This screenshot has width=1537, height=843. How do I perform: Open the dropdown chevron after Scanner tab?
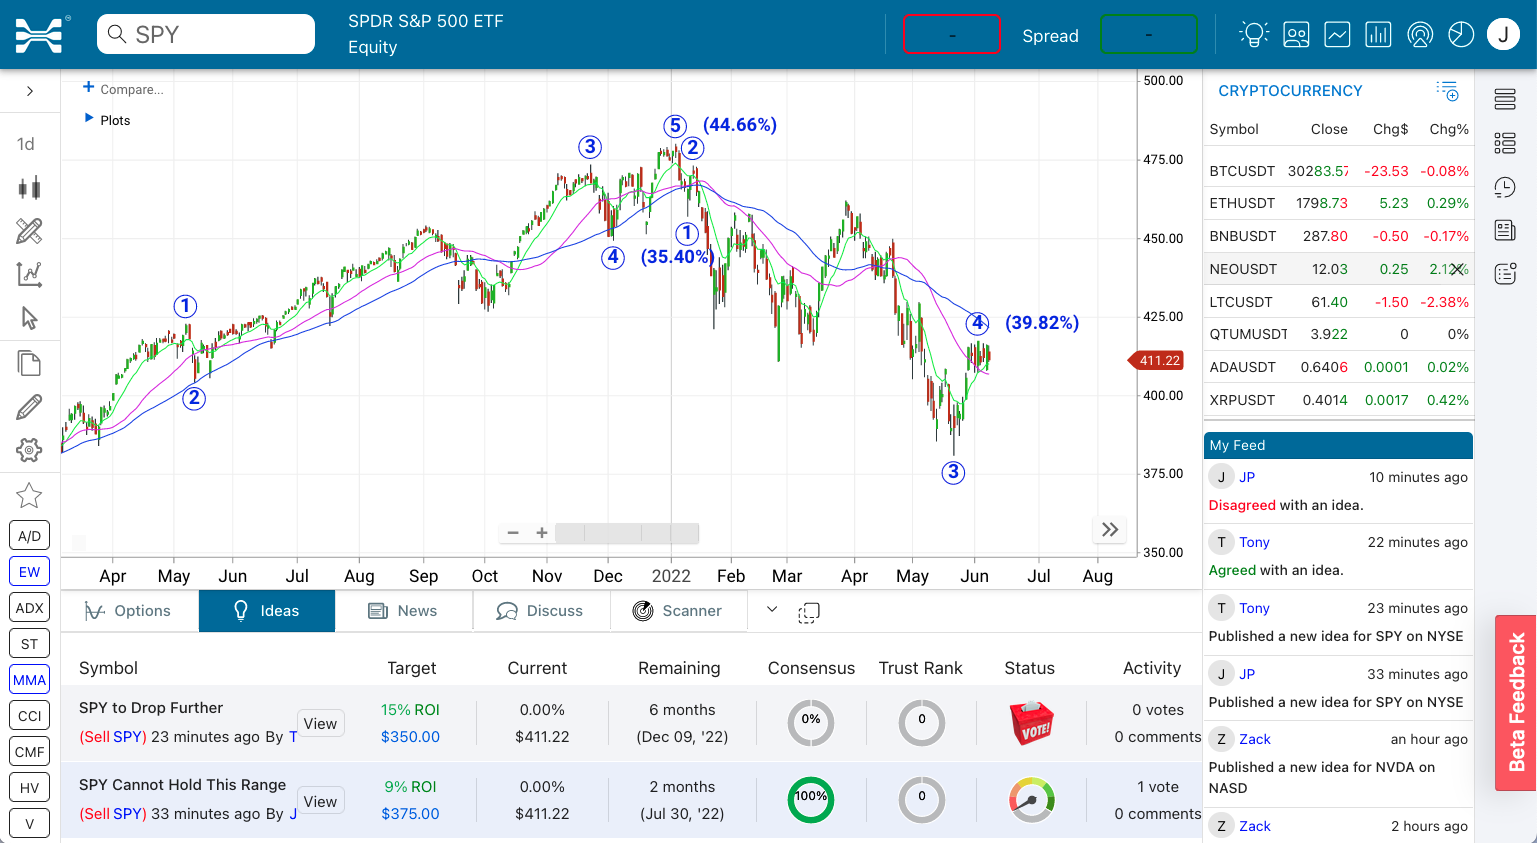[772, 609]
